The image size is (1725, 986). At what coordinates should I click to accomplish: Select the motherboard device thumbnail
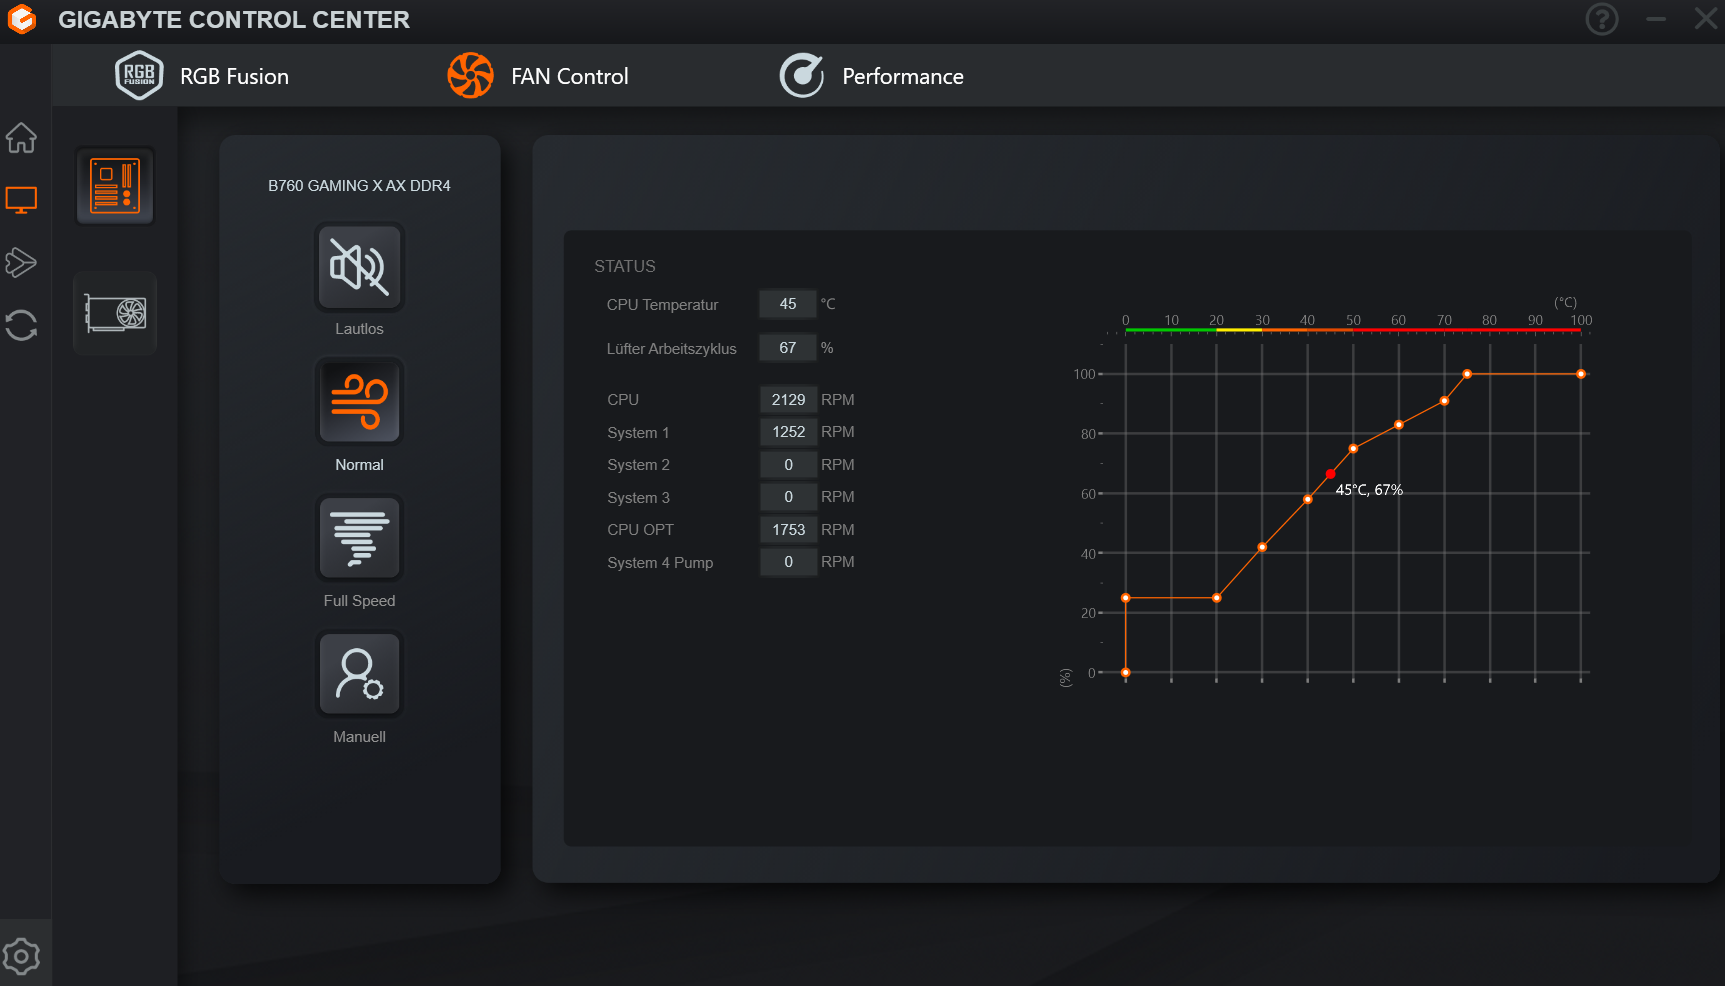pyautogui.click(x=115, y=186)
